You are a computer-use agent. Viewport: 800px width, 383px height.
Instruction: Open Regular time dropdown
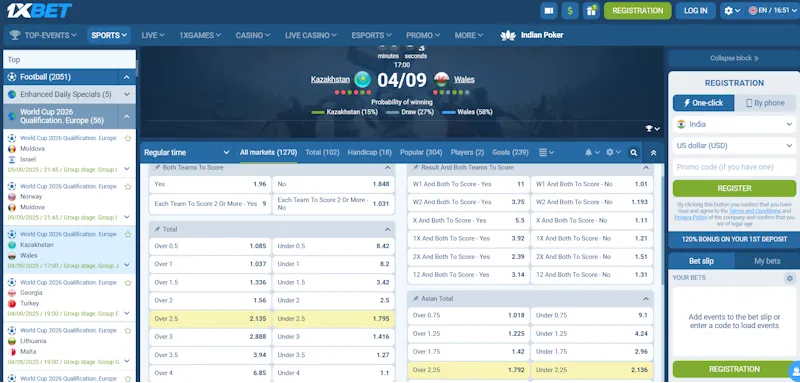(x=187, y=152)
